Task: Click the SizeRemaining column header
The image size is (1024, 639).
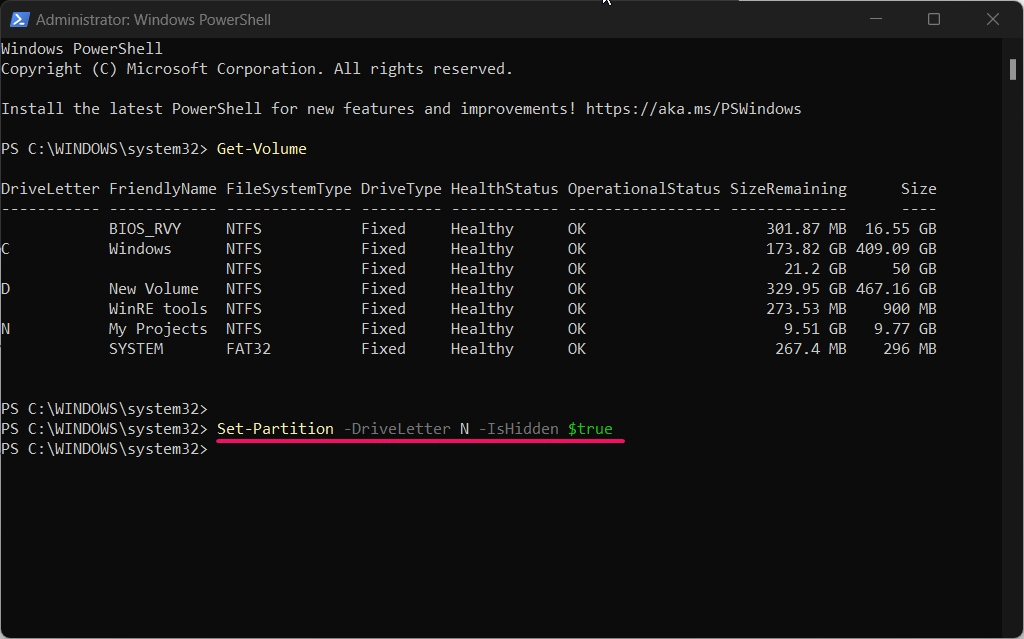Action: tap(788, 189)
